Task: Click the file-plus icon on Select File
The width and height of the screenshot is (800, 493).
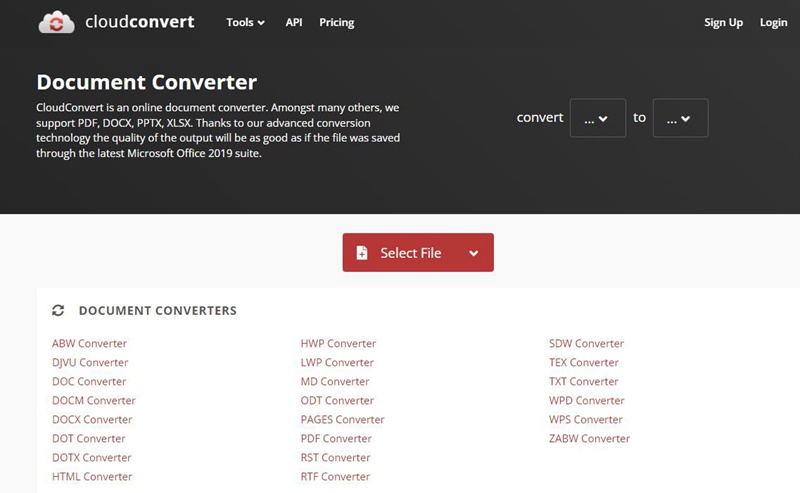Action: point(362,253)
